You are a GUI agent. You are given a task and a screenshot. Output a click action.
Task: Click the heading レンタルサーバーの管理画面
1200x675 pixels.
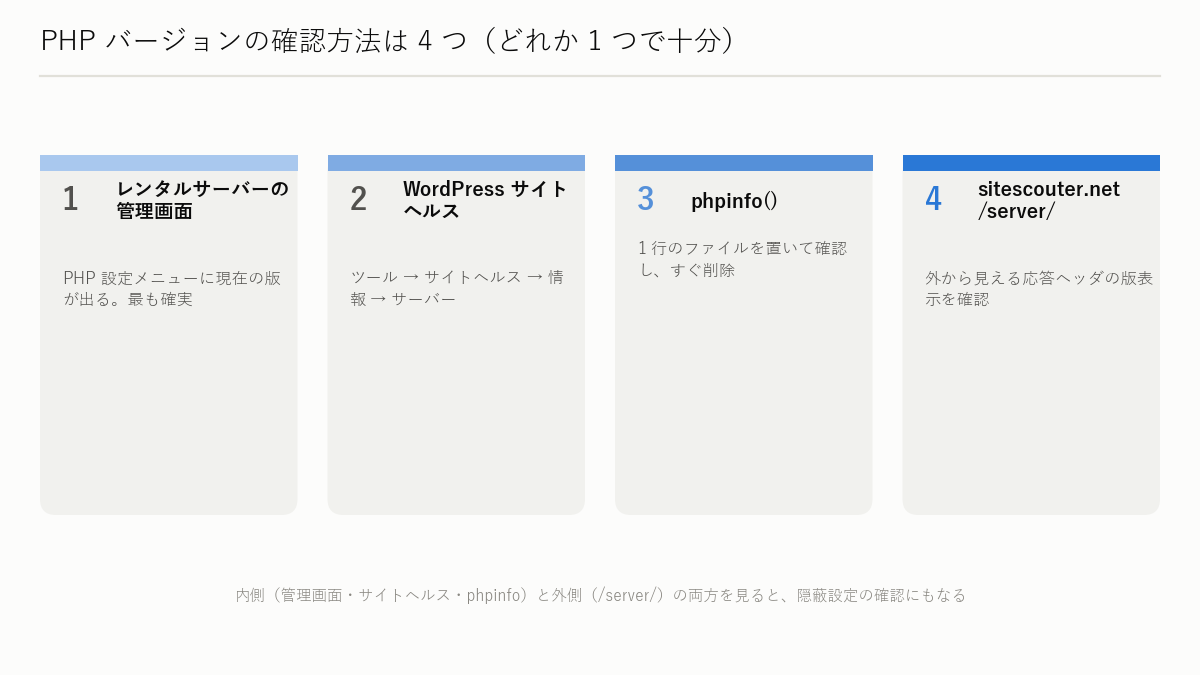pos(203,200)
